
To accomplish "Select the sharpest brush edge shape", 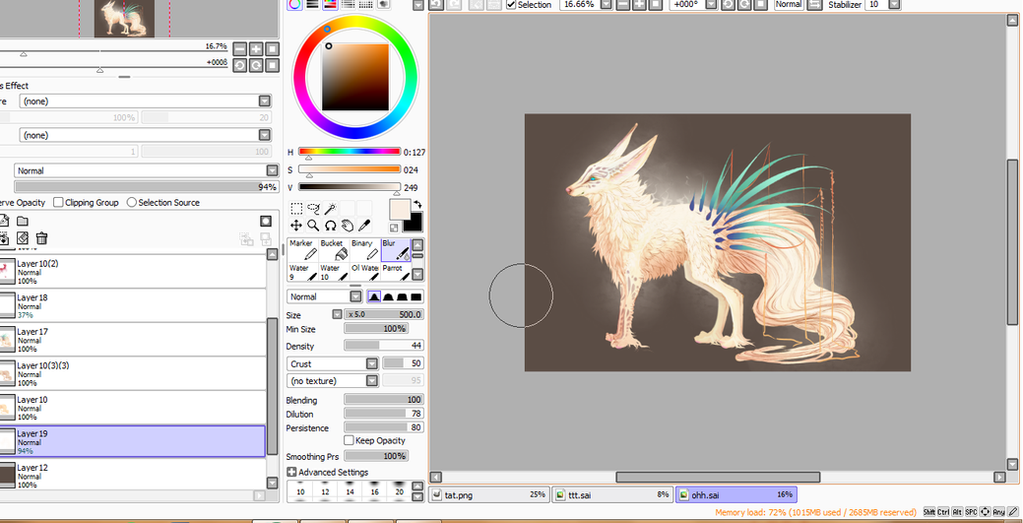I will [x=374, y=297].
